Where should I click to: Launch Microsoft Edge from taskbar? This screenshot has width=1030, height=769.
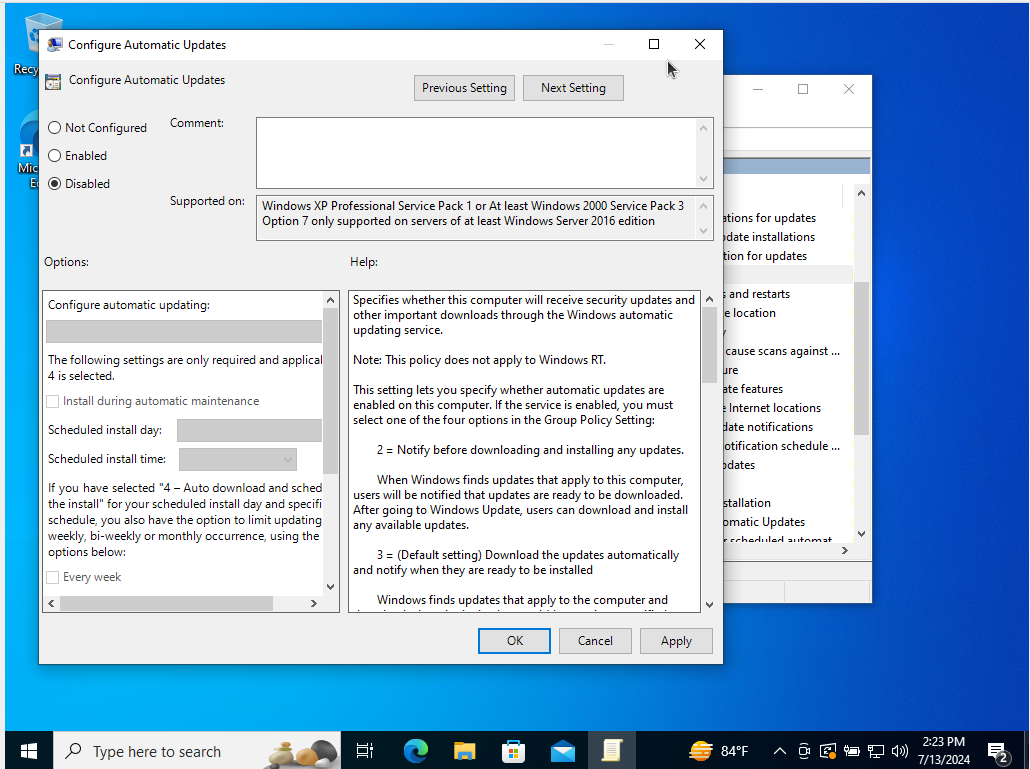(x=415, y=751)
